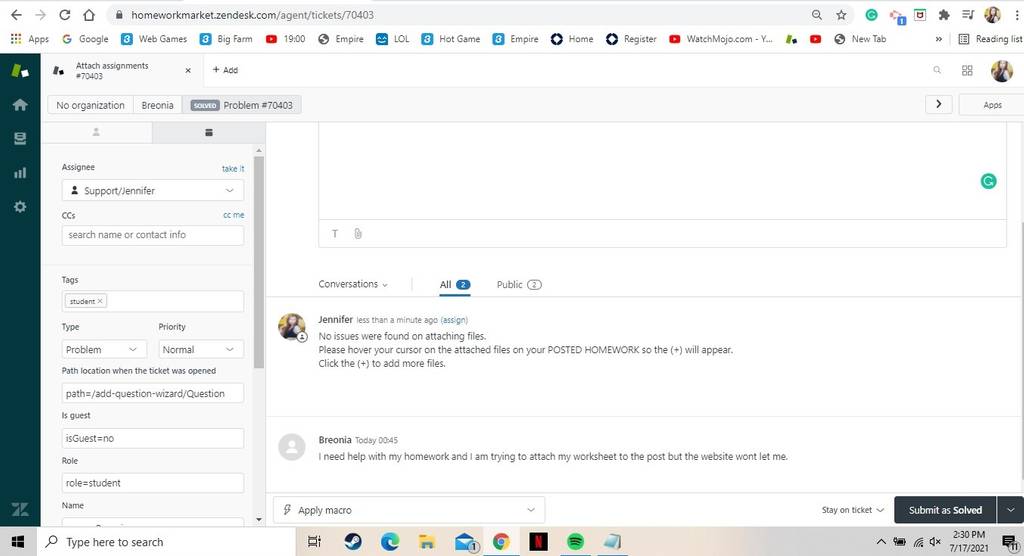This screenshot has height=556, width=1024.
Task: Open the Stay on ticket dropdown
Action: (852, 510)
